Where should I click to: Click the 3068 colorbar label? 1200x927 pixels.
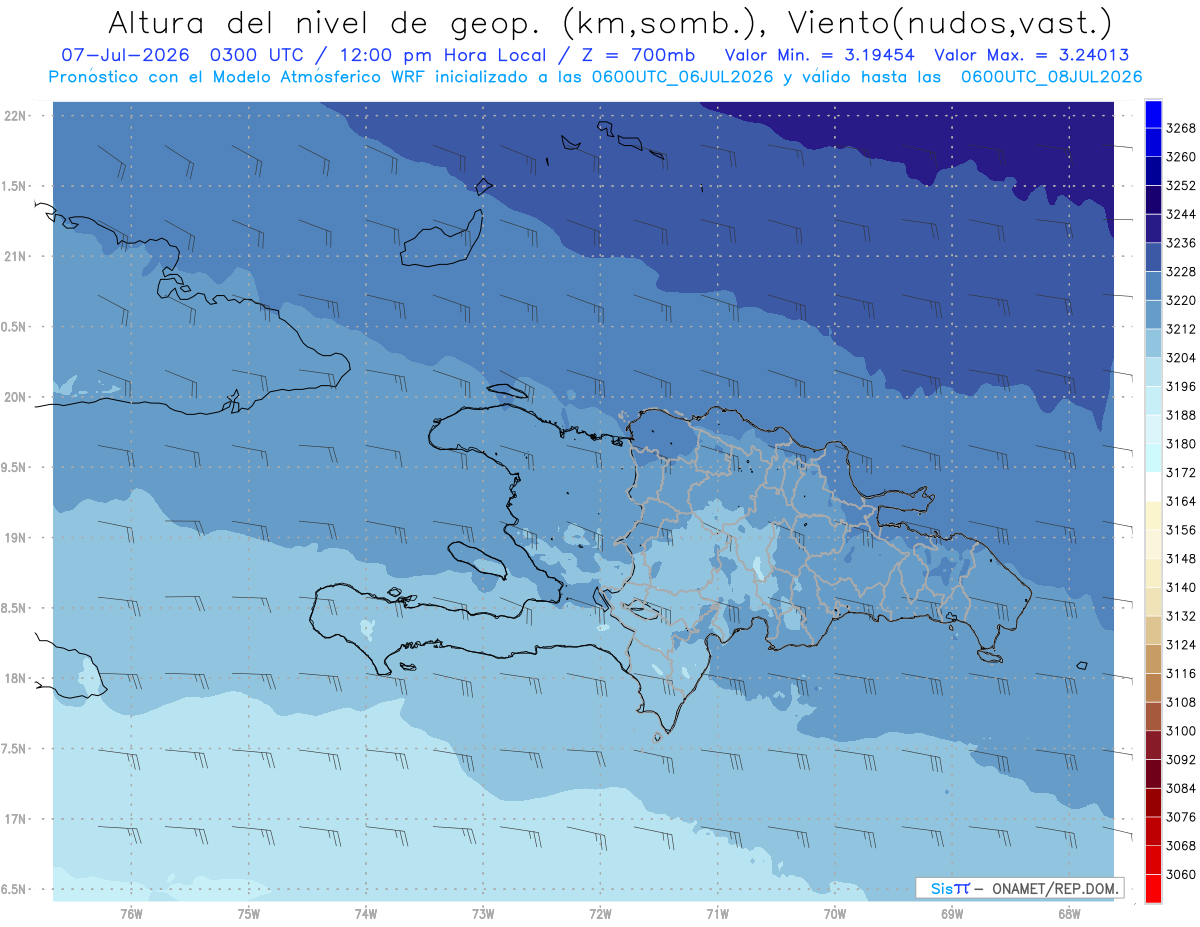[1181, 845]
